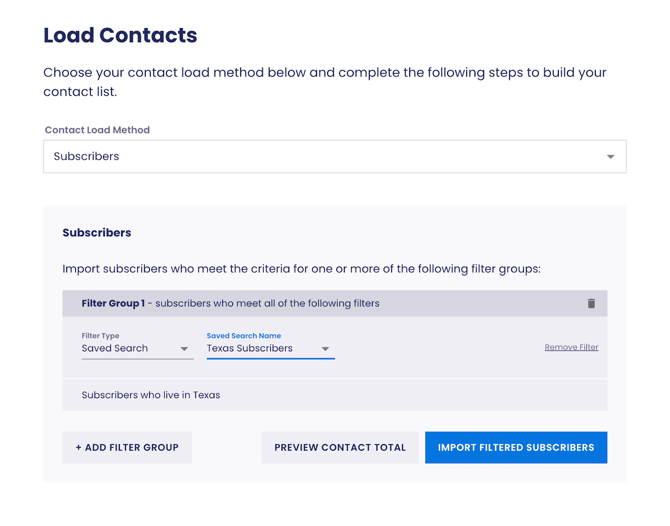Delete Filter Group 1 with trash icon
The width and height of the screenshot is (670, 526).
point(591,304)
